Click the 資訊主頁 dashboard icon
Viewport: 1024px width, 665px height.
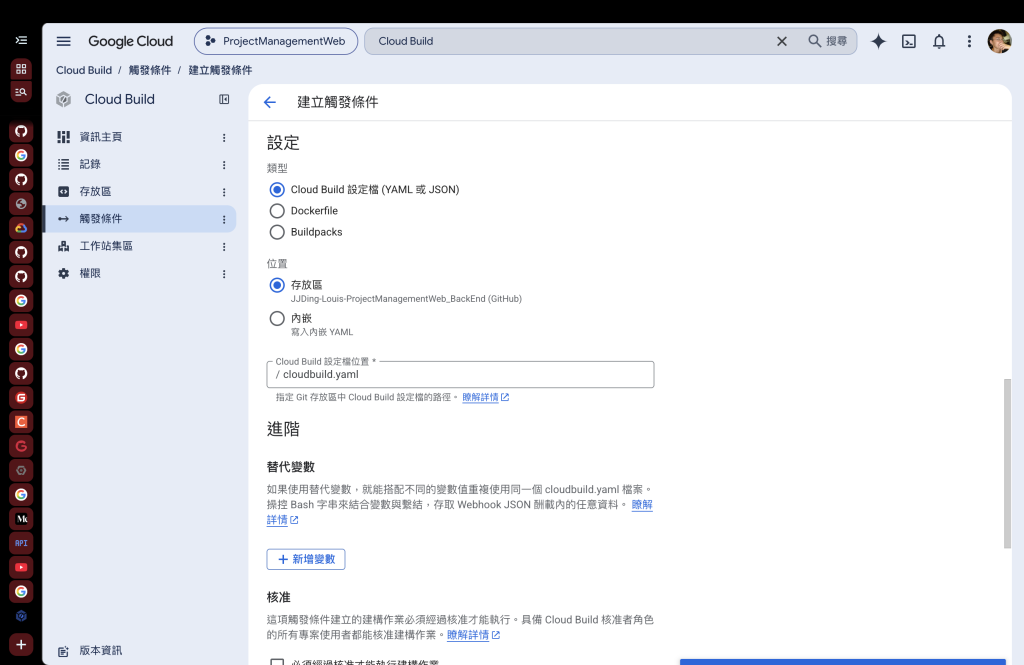pyautogui.click(x=63, y=137)
